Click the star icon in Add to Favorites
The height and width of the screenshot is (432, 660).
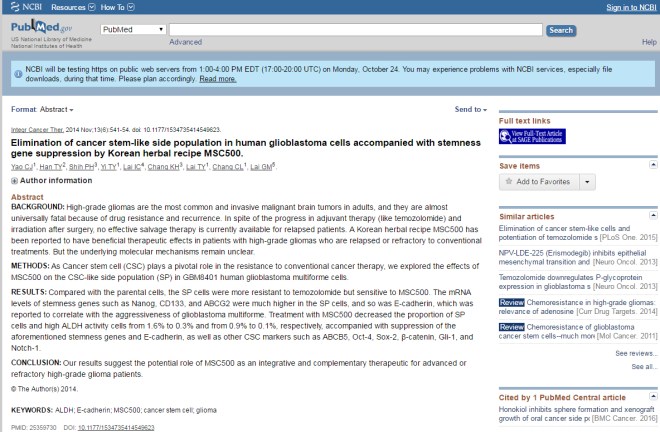point(508,181)
